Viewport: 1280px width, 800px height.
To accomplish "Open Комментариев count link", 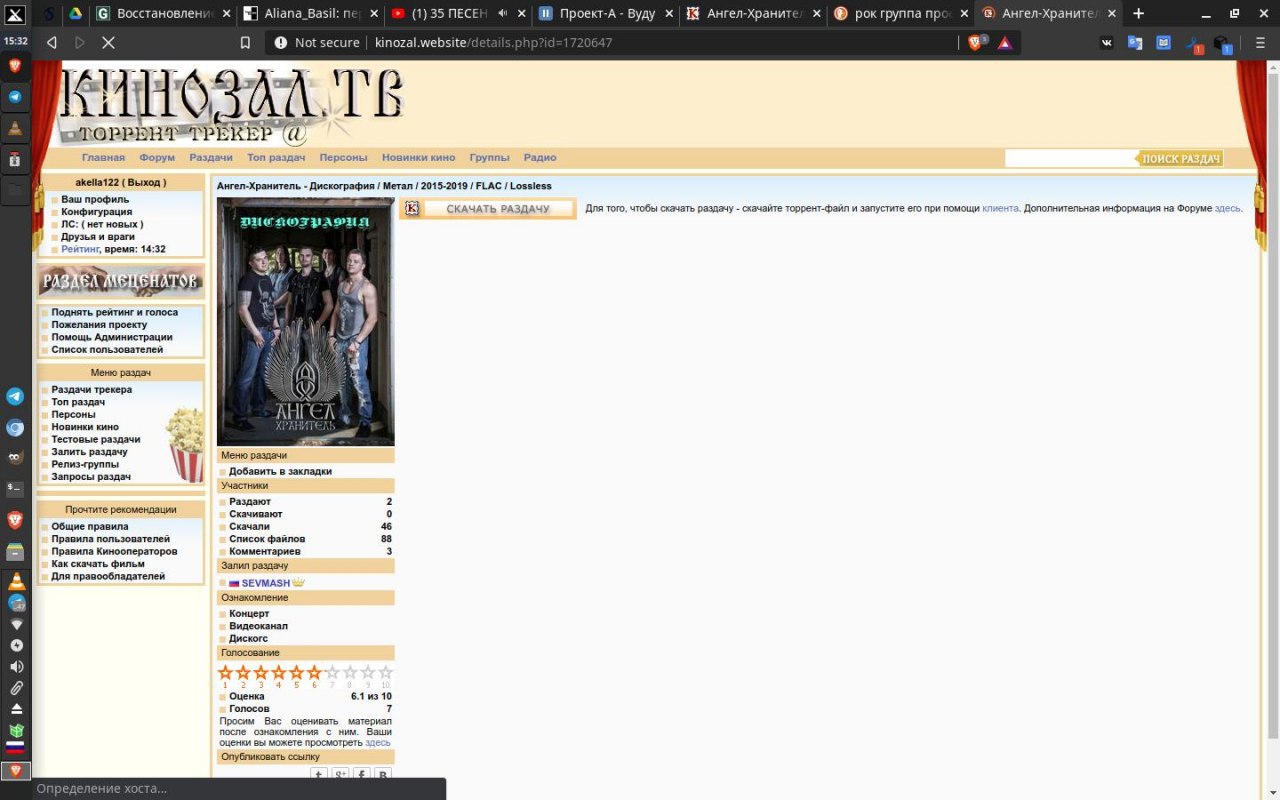I will [x=265, y=552].
